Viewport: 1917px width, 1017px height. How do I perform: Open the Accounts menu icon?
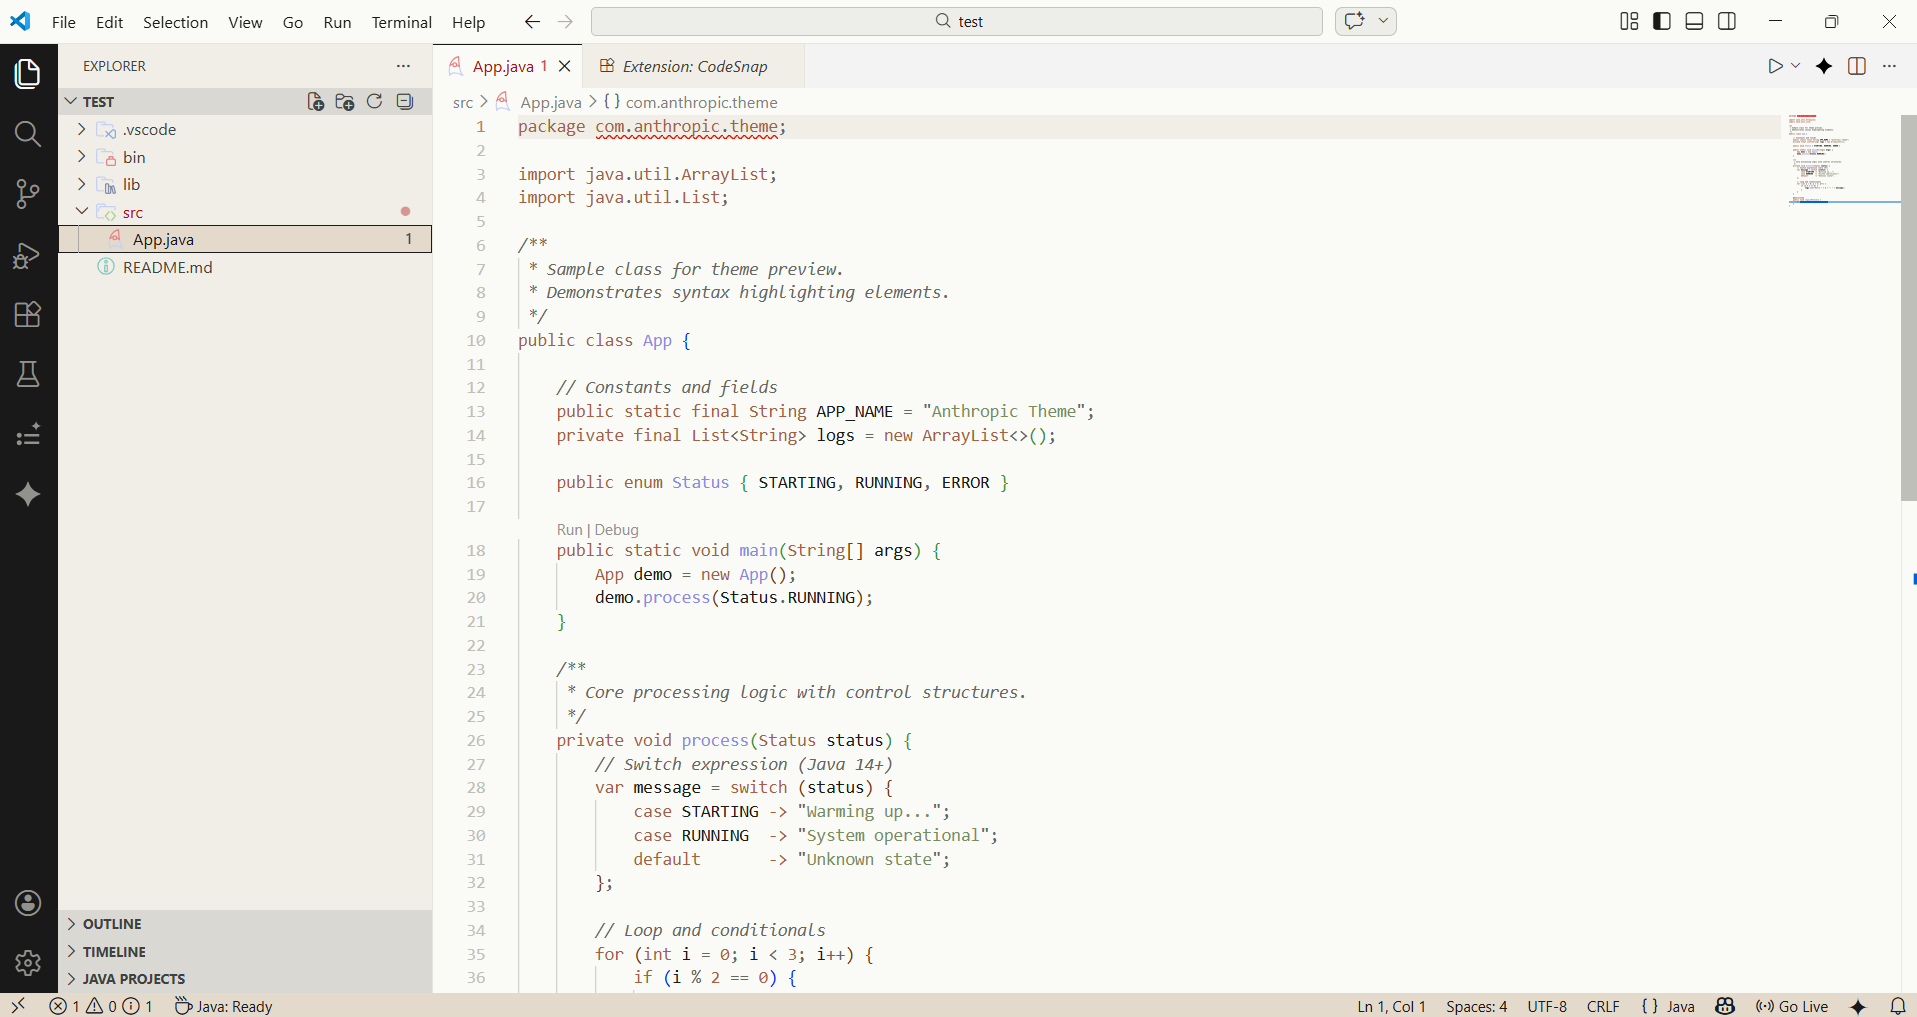(x=28, y=903)
